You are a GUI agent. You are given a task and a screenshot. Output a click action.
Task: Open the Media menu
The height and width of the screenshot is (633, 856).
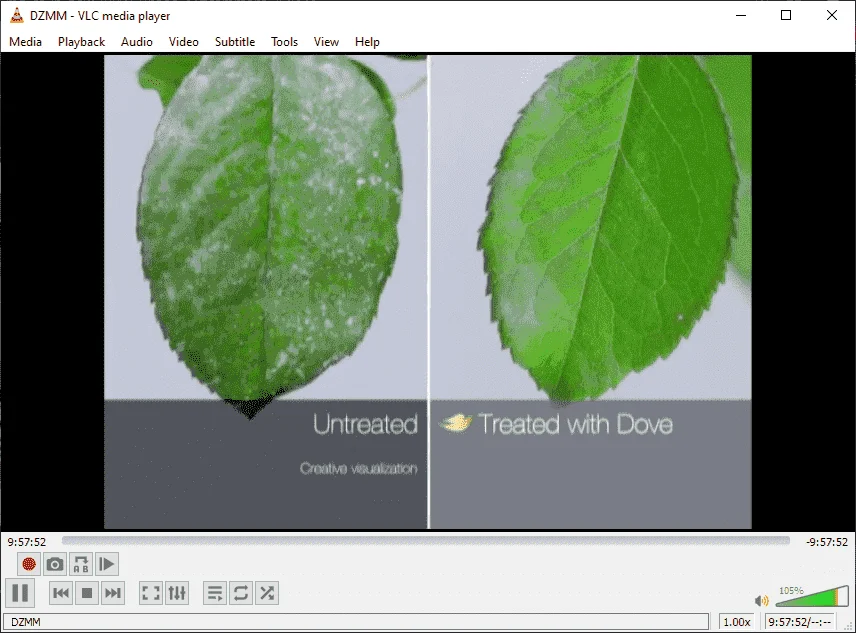click(25, 41)
